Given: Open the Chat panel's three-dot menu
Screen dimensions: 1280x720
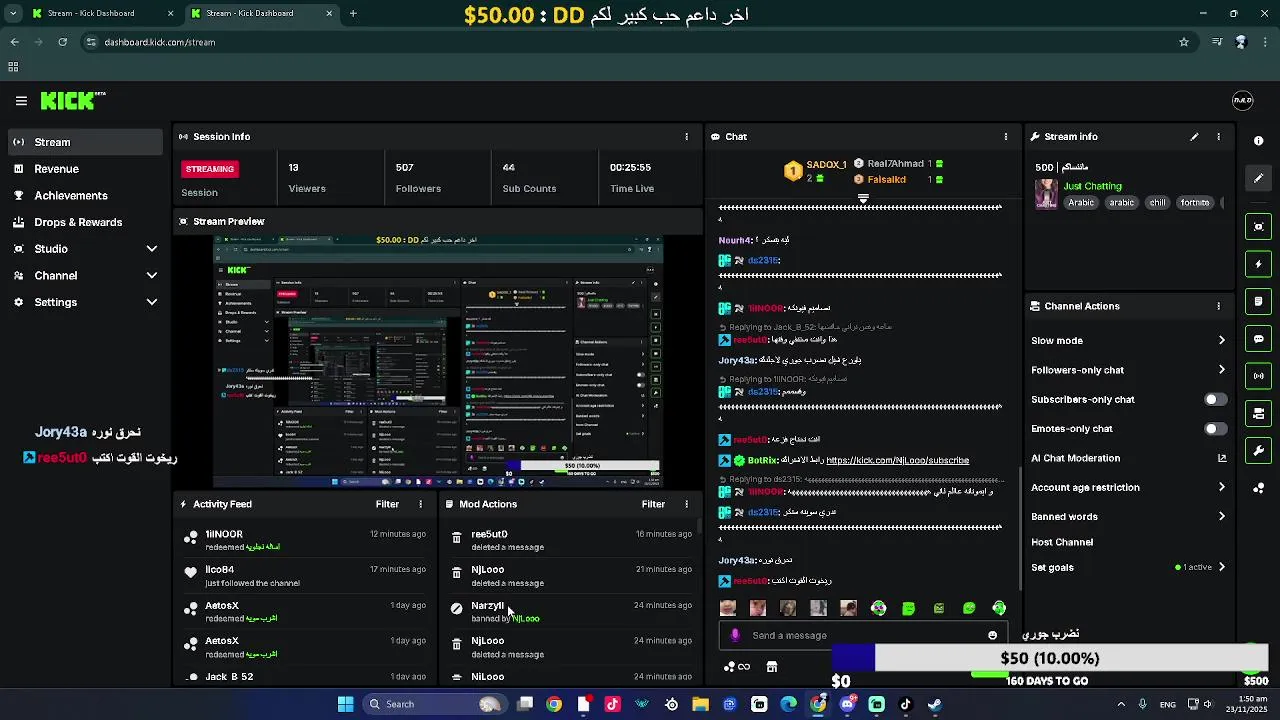Looking at the screenshot, I should click(x=1006, y=137).
